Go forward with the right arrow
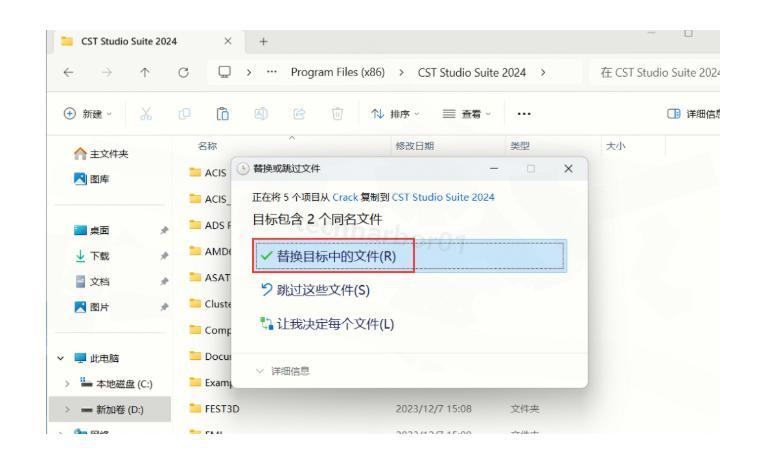The width and height of the screenshot is (765, 465). click(x=106, y=73)
